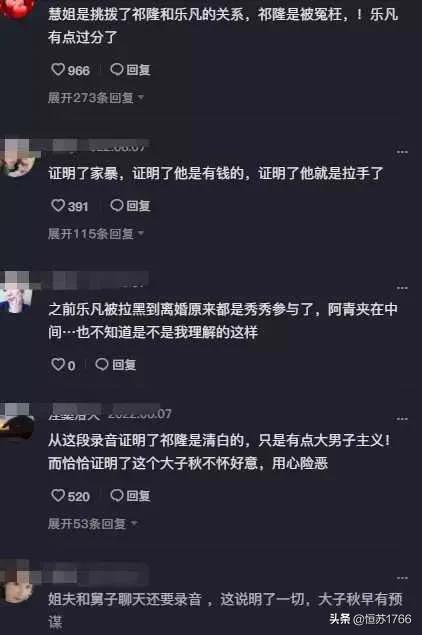Open avatar of 秀秀 comment author
422x635 pixels.
(16, 292)
